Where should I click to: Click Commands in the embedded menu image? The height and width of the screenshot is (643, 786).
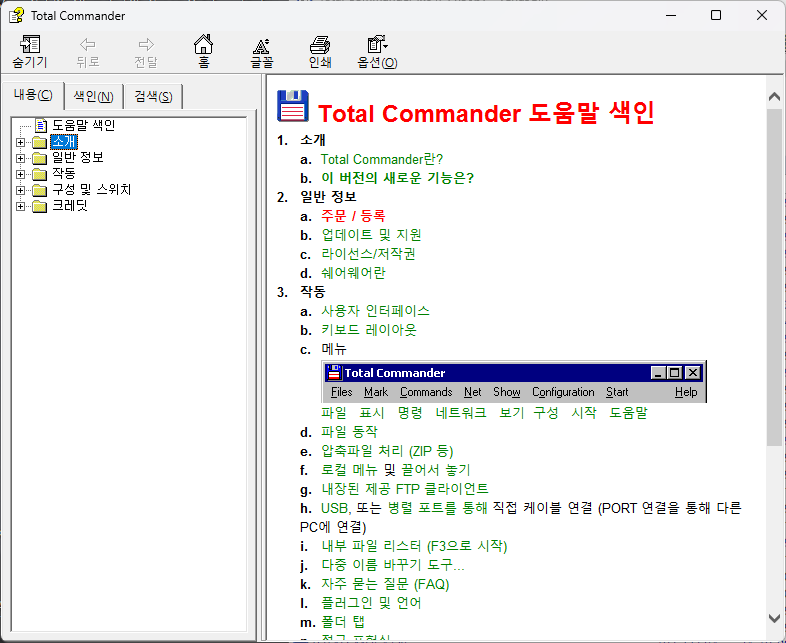click(426, 392)
